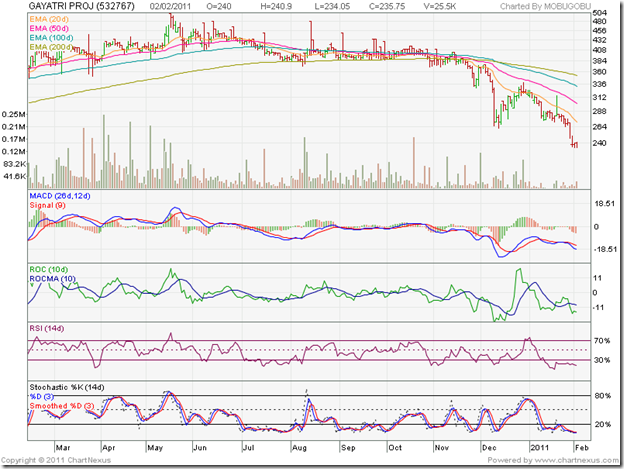Click the ROC -11 axis label
The height and width of the screenshot is (469, 624).
[597, 307]
